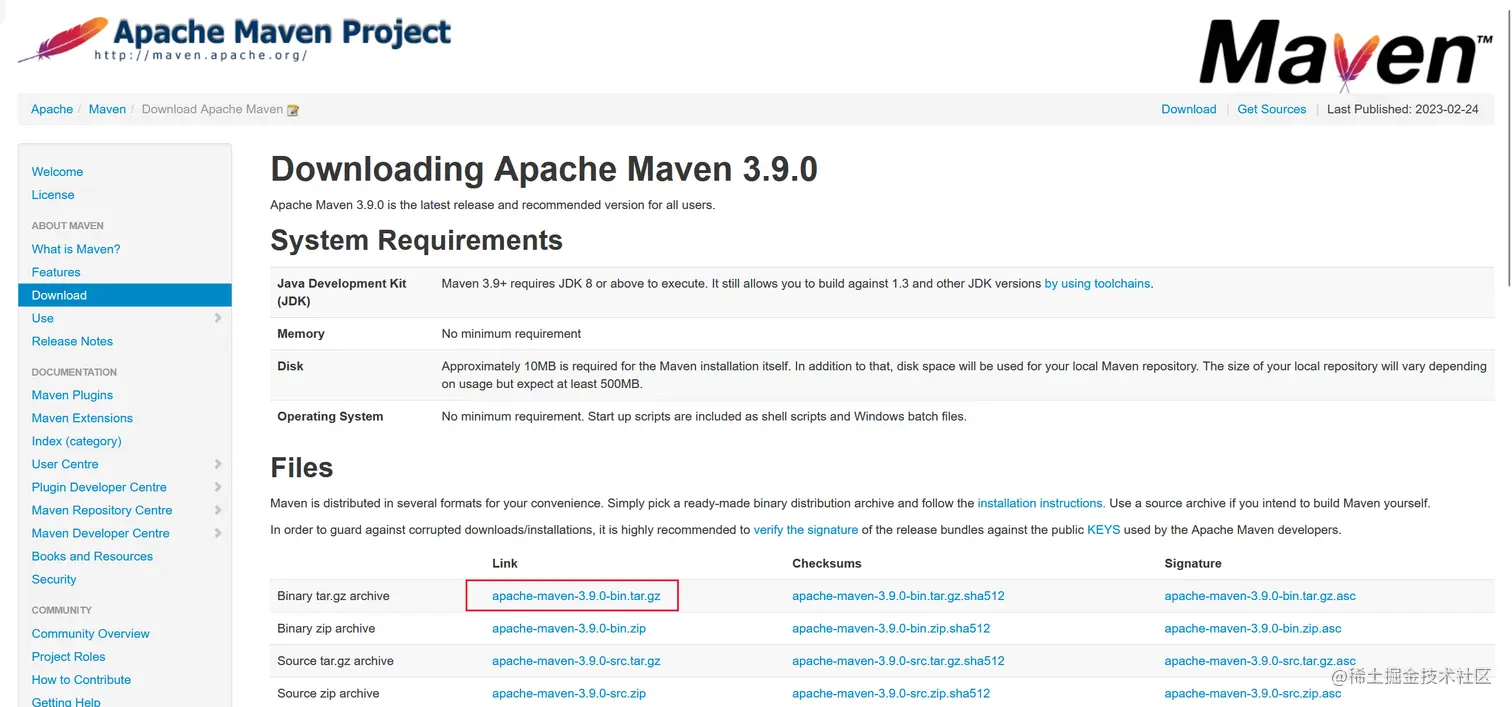The width and height of the screenshot is (1512, 707).
Task: Expand the Maven Developer Centre chevron
Action: pos(218,533)
